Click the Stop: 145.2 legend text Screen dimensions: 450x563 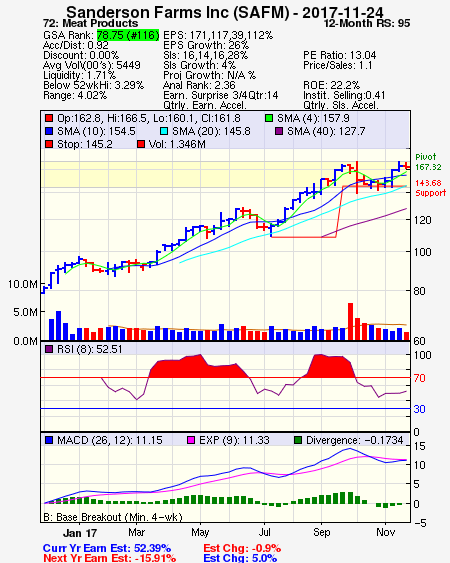click(85, 144)
